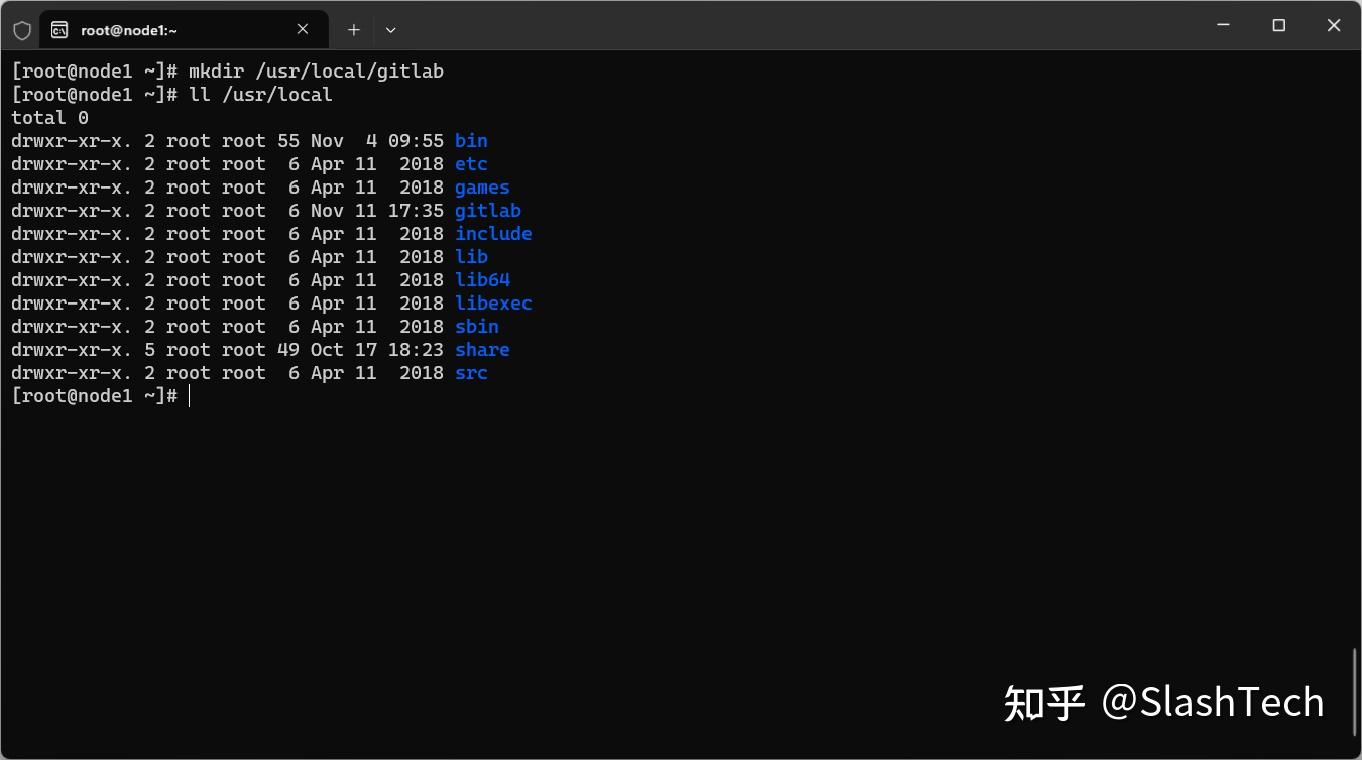
Task: Click the share directory entry
Action: 482,349
